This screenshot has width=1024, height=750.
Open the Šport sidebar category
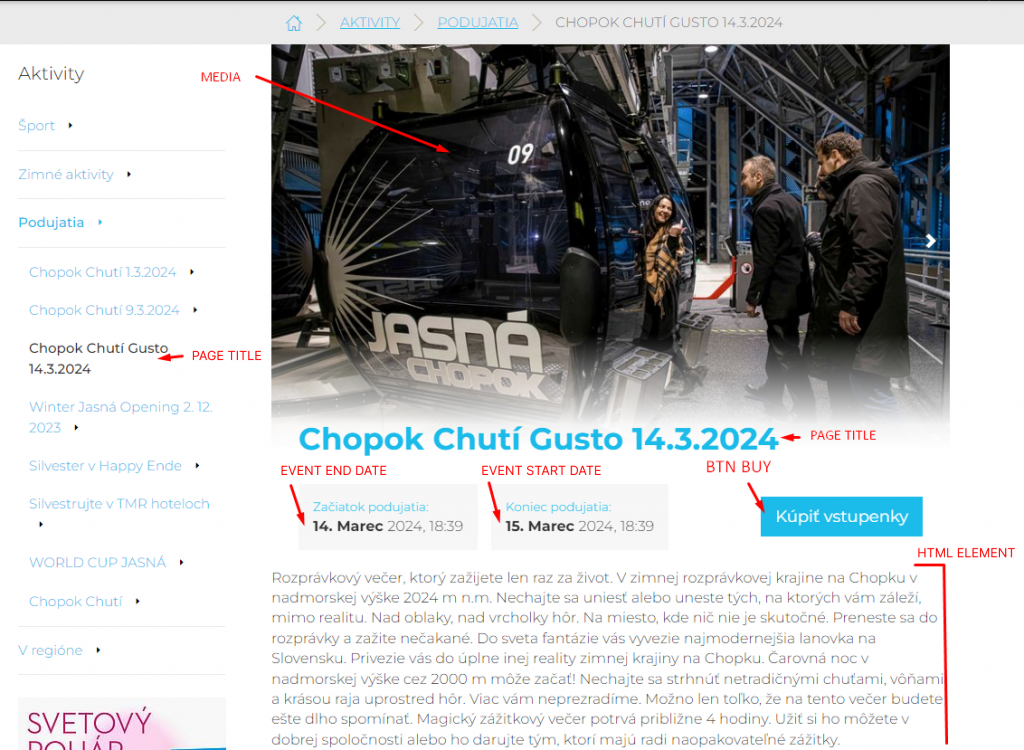(x=37, y=126)
